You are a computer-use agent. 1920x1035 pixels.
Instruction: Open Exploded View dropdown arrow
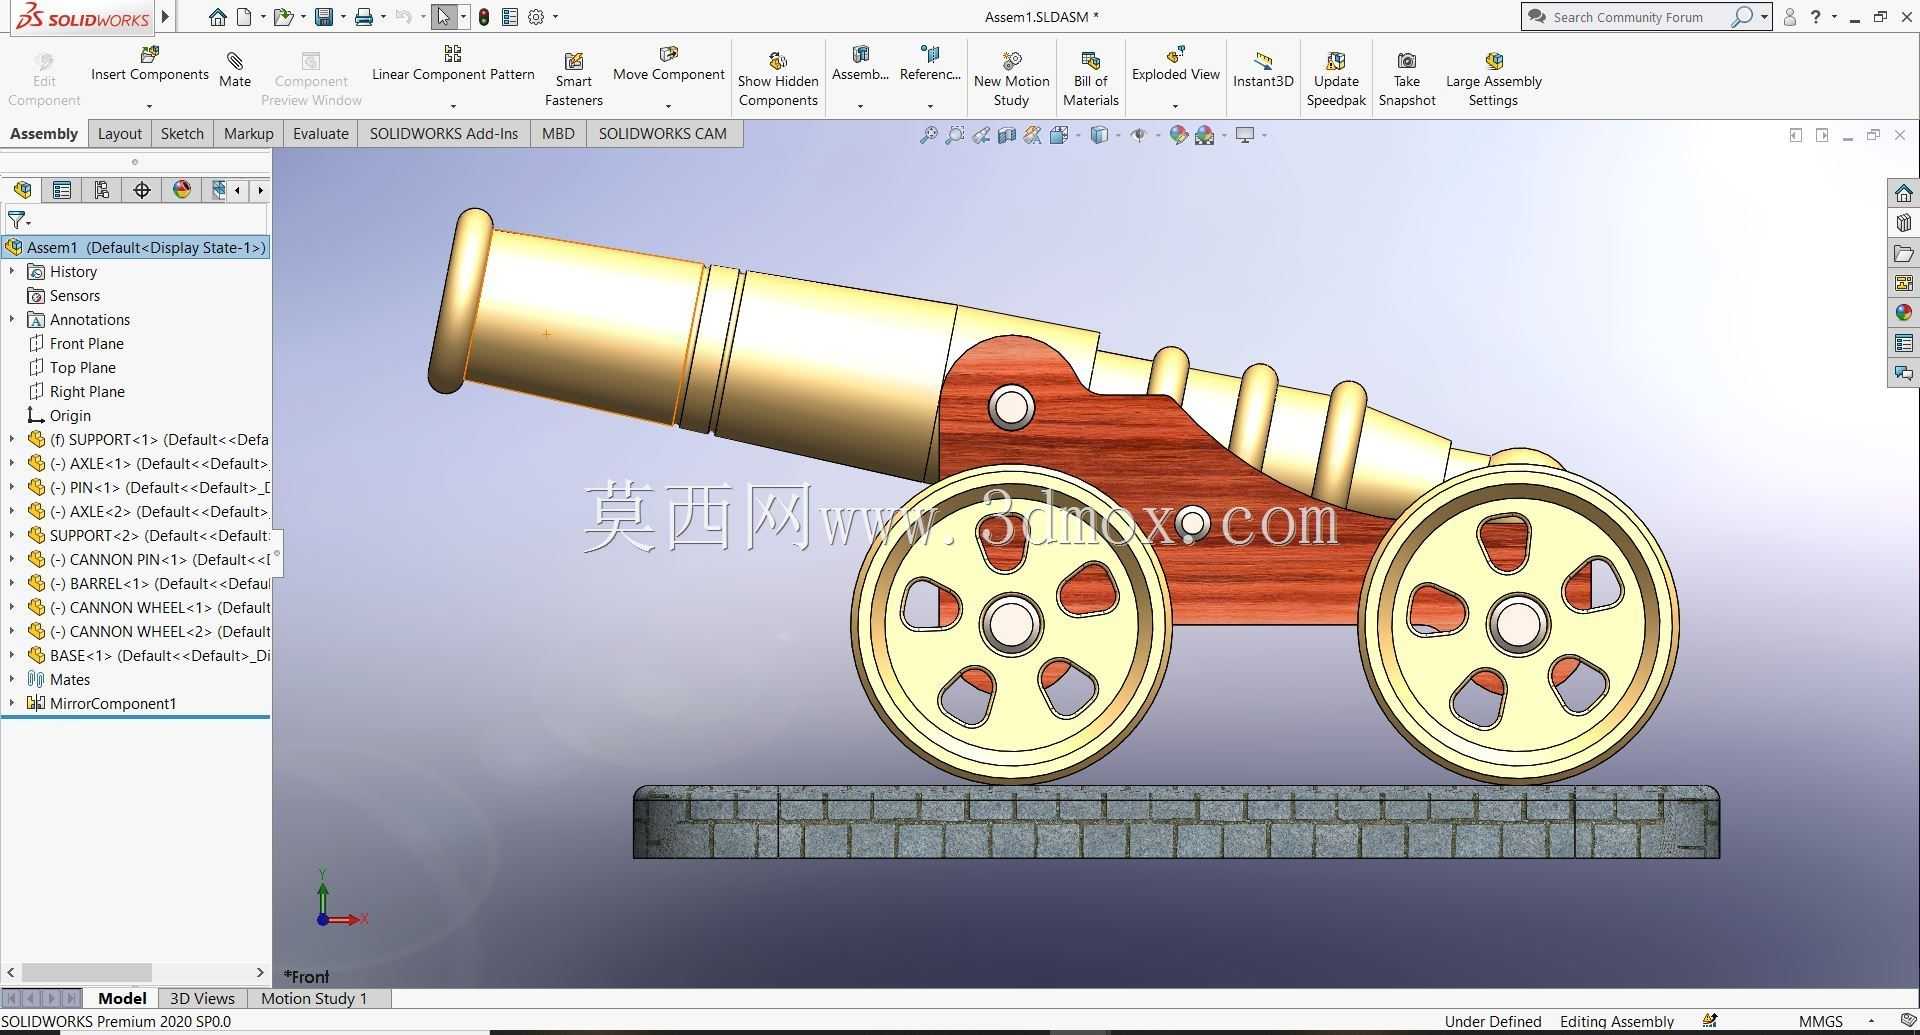(x=1175, y=106)
